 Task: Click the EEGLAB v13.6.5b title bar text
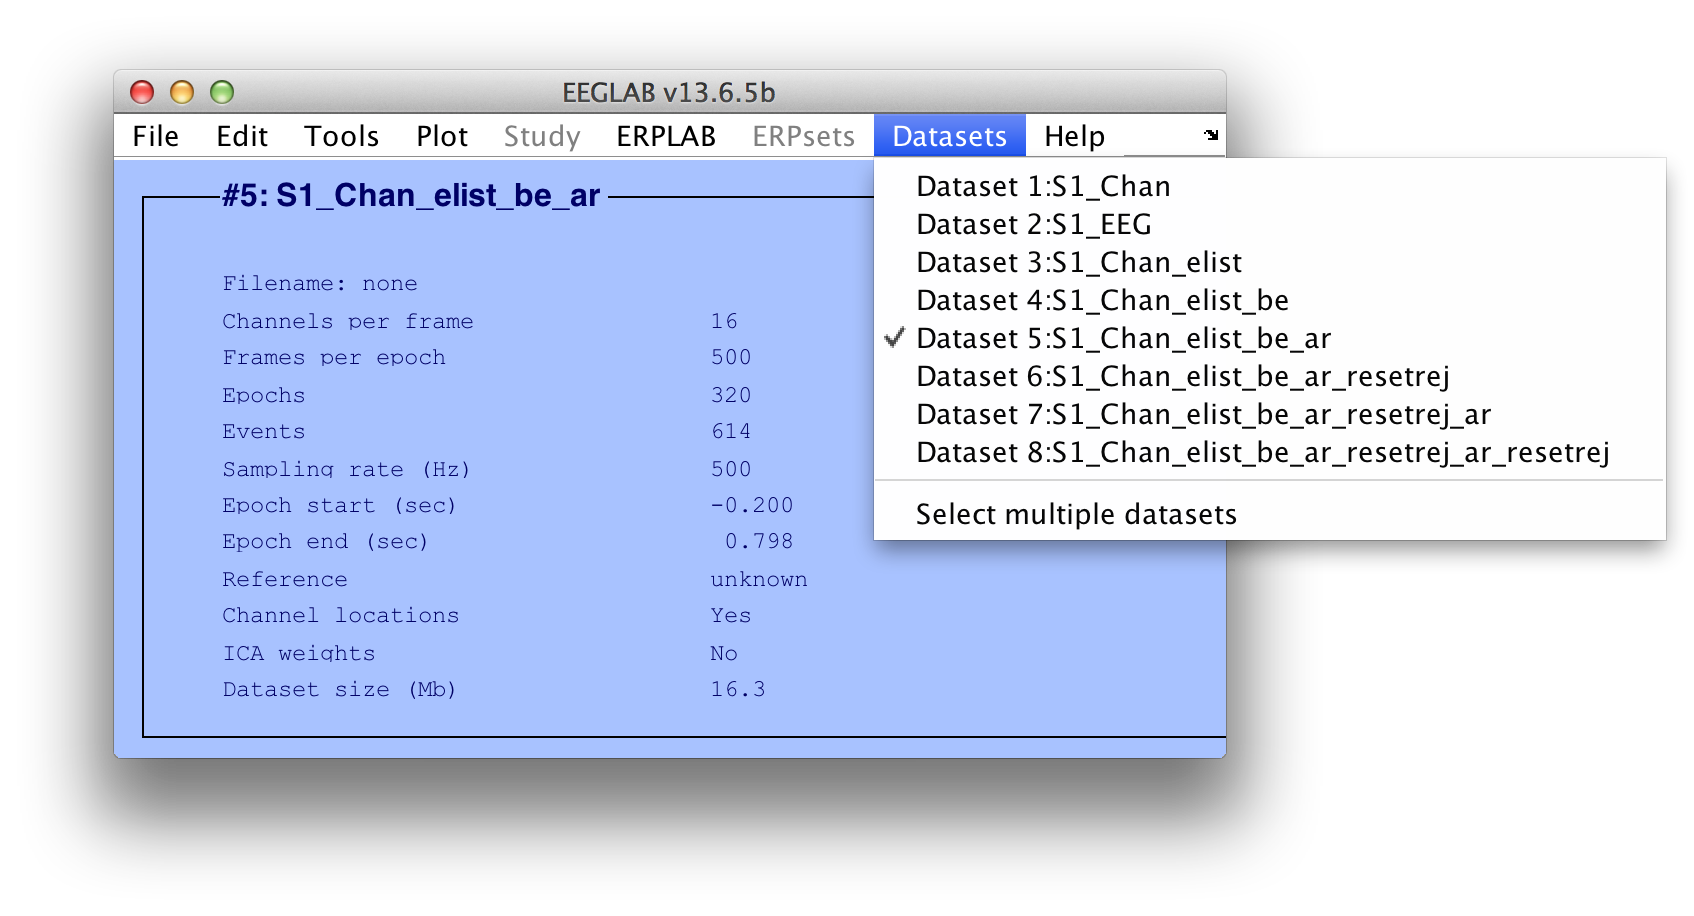(669, 93)
